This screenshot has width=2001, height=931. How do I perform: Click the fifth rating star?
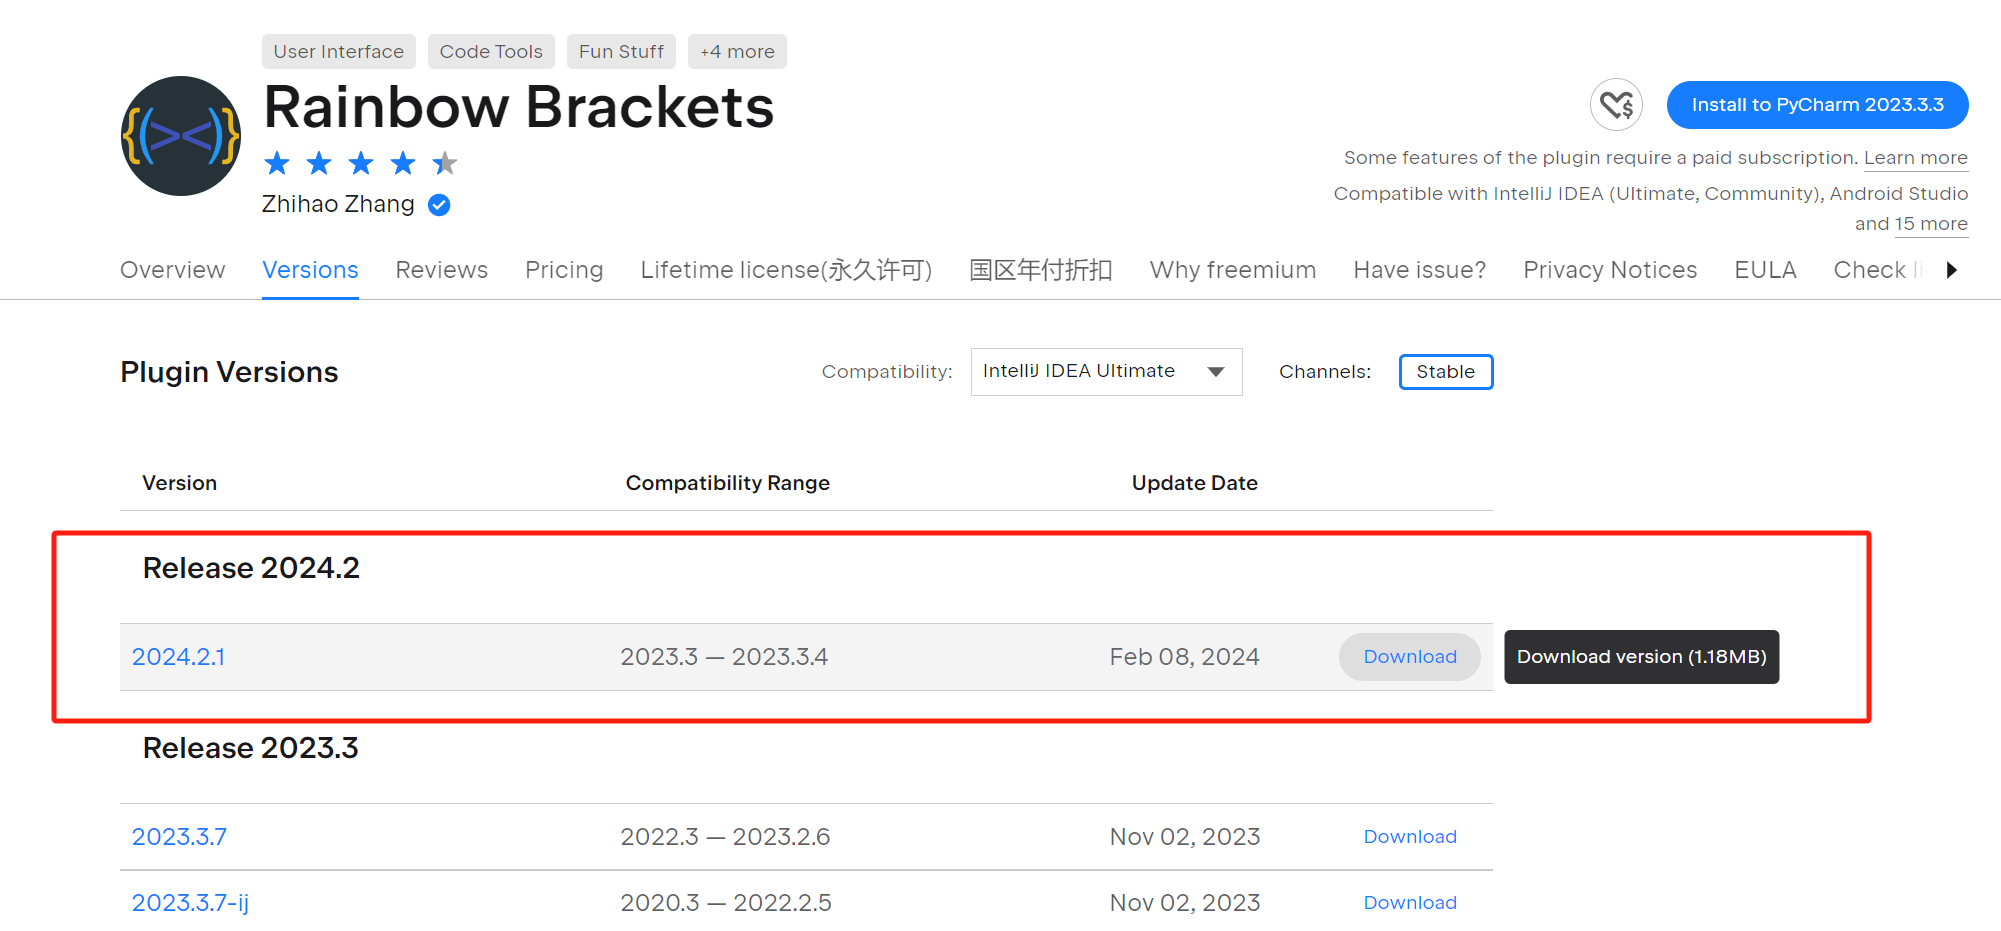(445, 163)
